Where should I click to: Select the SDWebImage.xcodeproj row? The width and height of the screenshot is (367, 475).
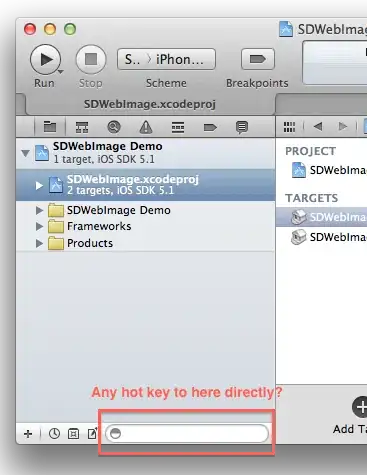(x=146, y=185)
